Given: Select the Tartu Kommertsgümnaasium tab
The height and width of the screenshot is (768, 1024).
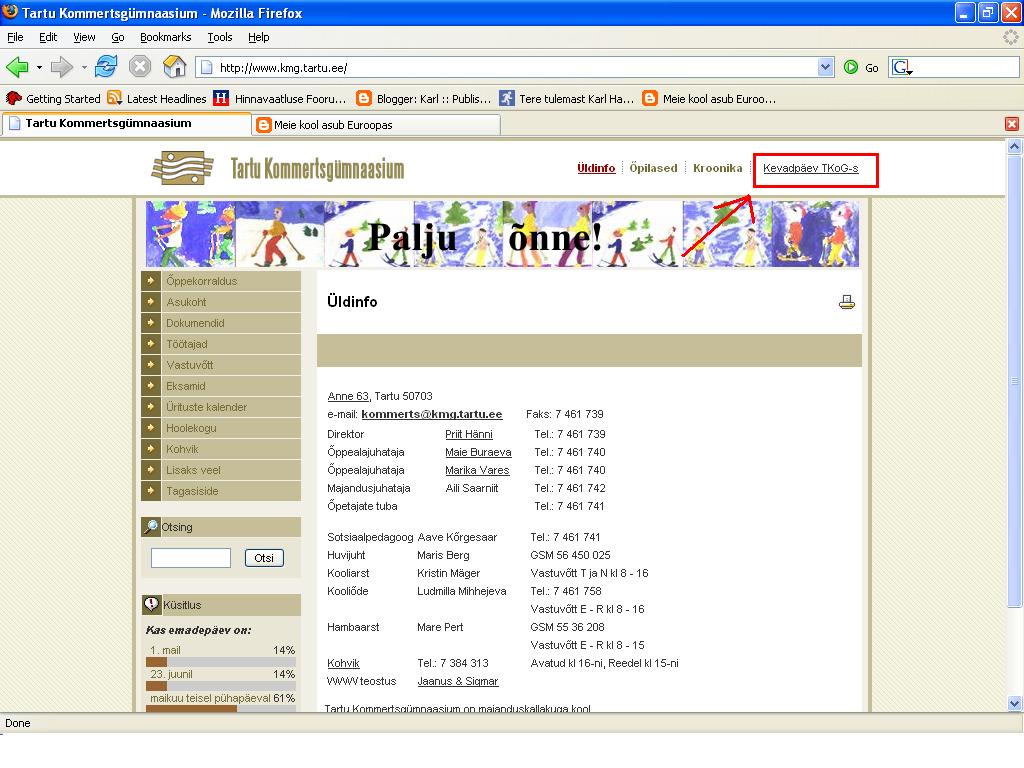Looking at the screenshot, I should [127, 123].
